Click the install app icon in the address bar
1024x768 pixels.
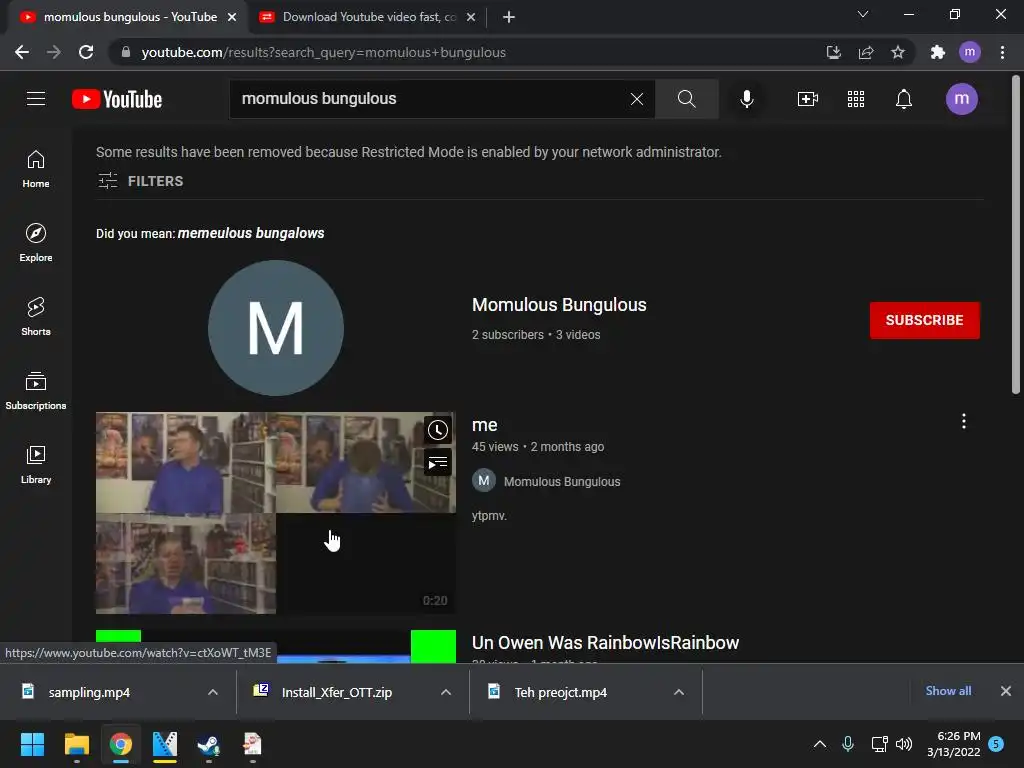click(x=833, y=52)
